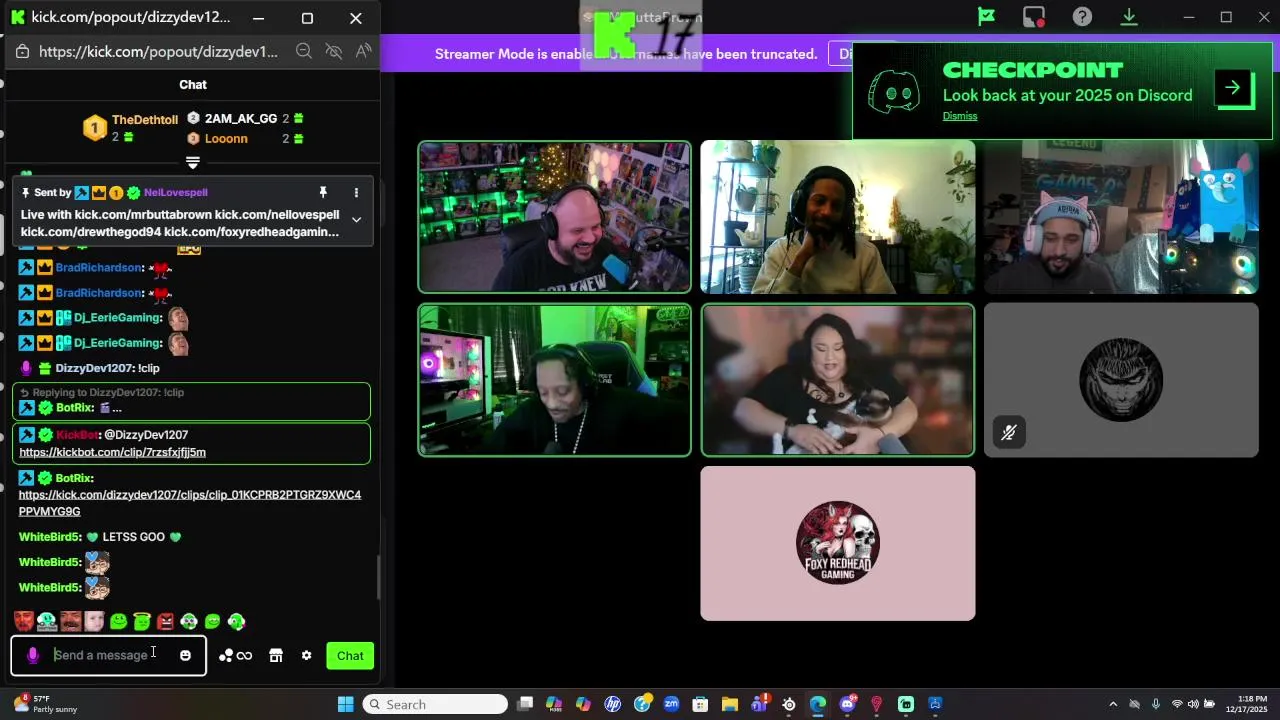Click the zoom out icon in address bar
This screenshot has width=1280, height=720.
(x=303, y=52)
